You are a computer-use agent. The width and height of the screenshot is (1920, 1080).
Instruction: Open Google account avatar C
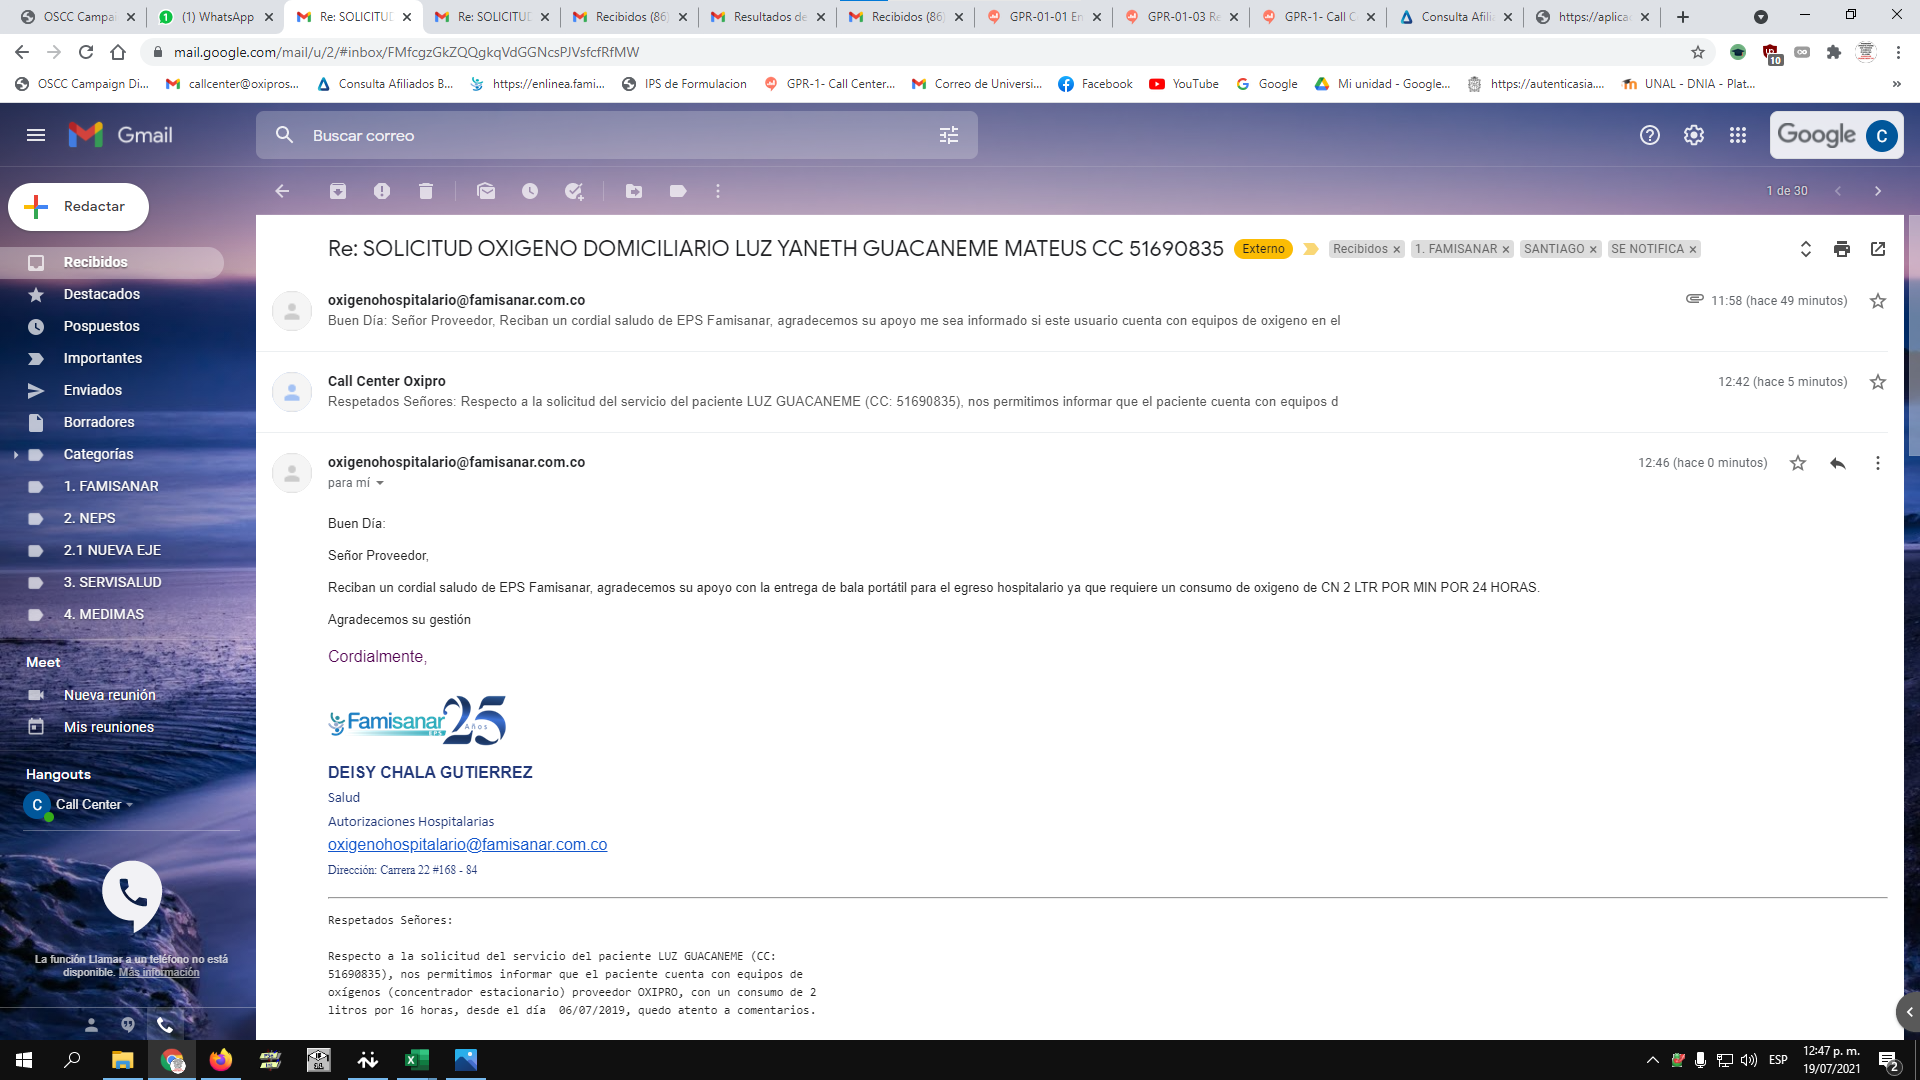(1882, 135)
